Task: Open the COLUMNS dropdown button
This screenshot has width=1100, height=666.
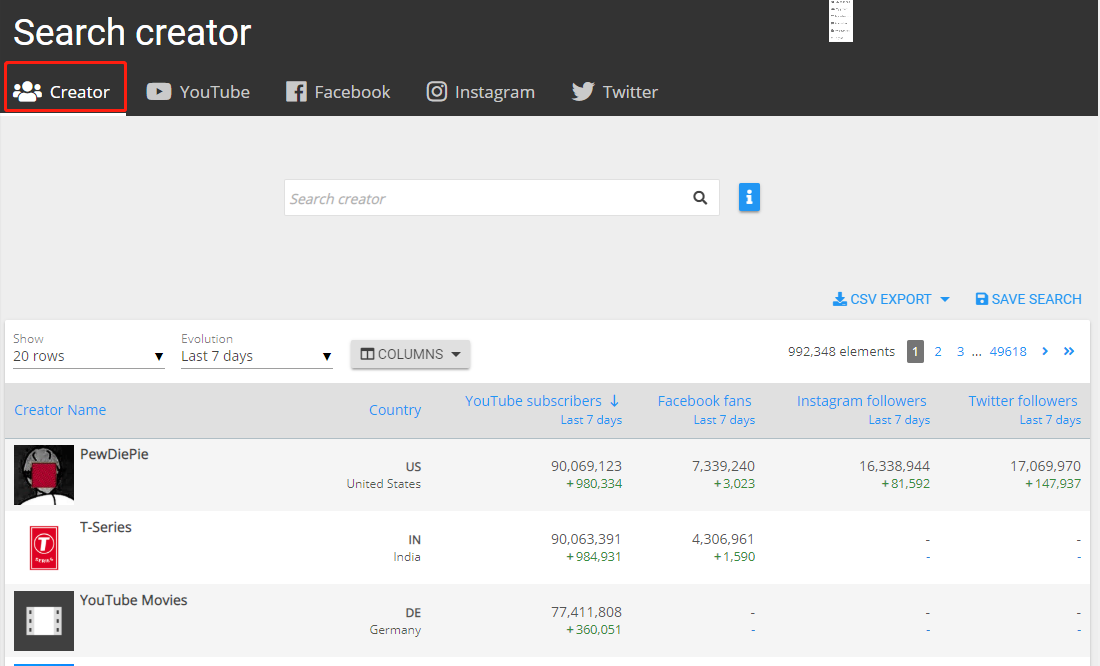Action: click(410, 354)
